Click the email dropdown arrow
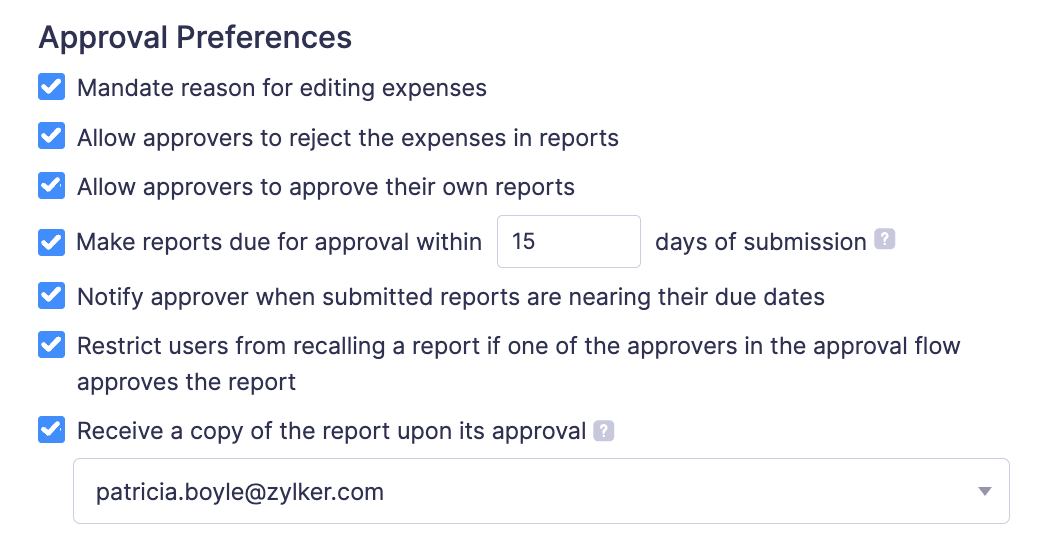The height and width of the screenshot is (552, 1060). [x=984, y=491]
